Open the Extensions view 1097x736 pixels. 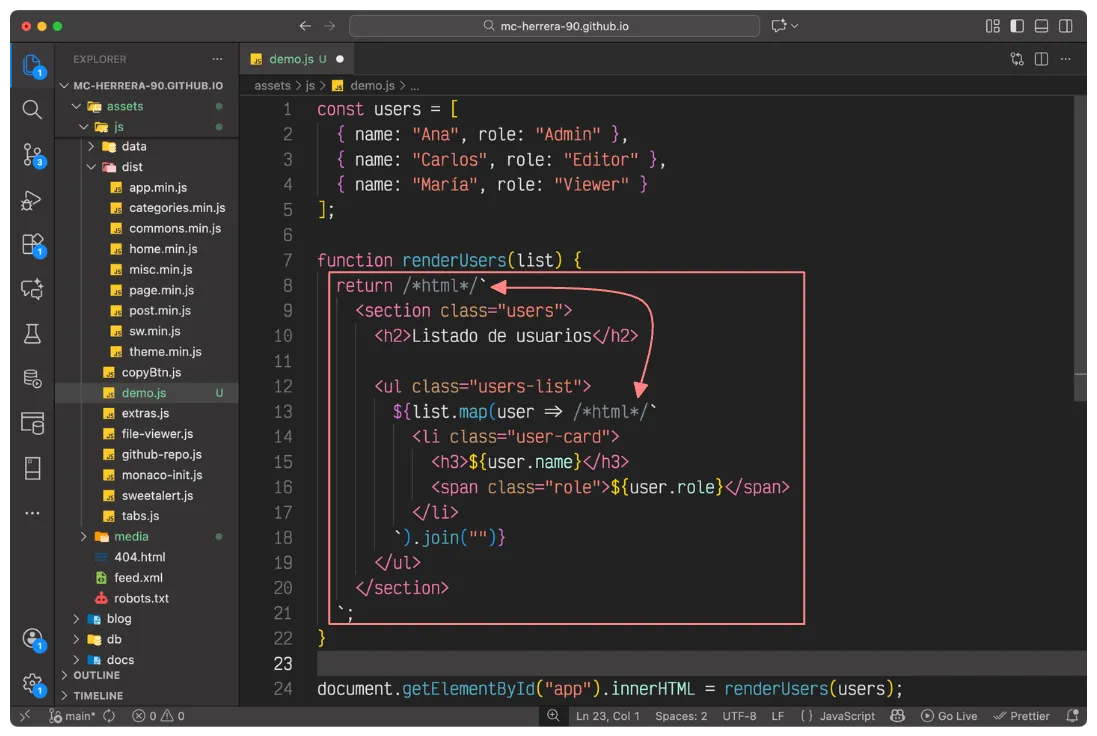(x=32, y=245)
